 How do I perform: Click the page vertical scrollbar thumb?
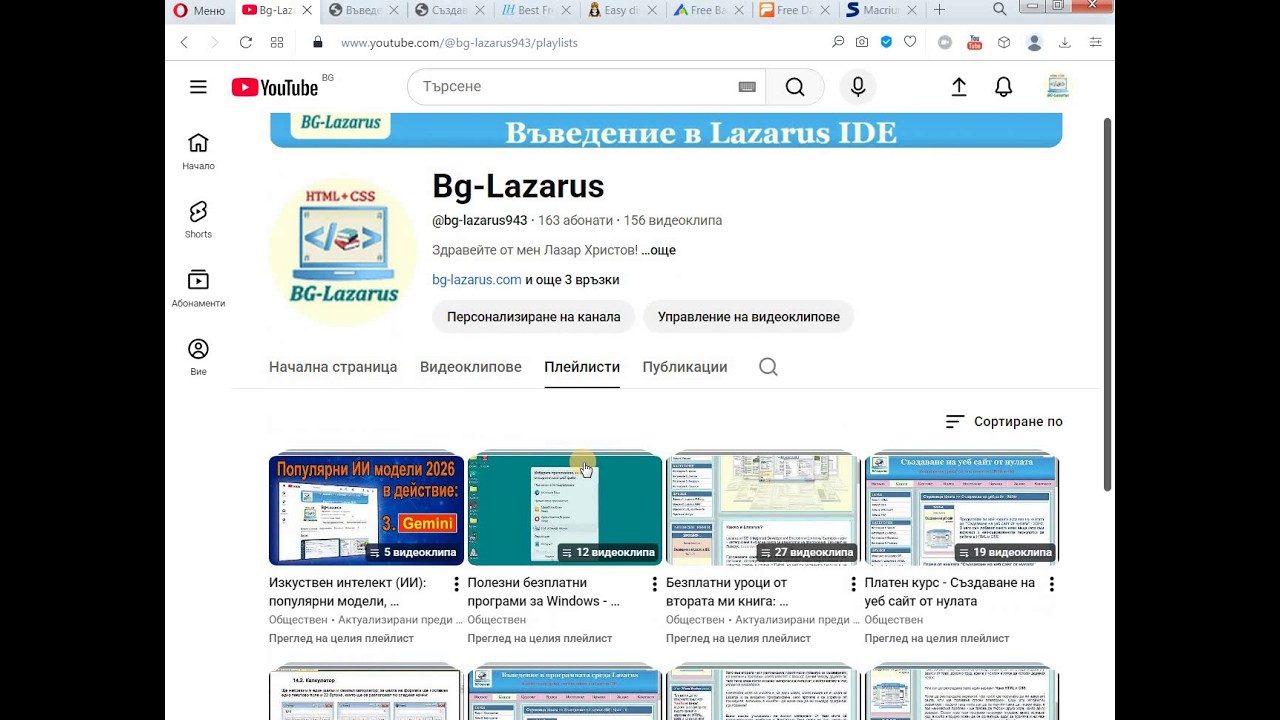(x=1107, y=304)
